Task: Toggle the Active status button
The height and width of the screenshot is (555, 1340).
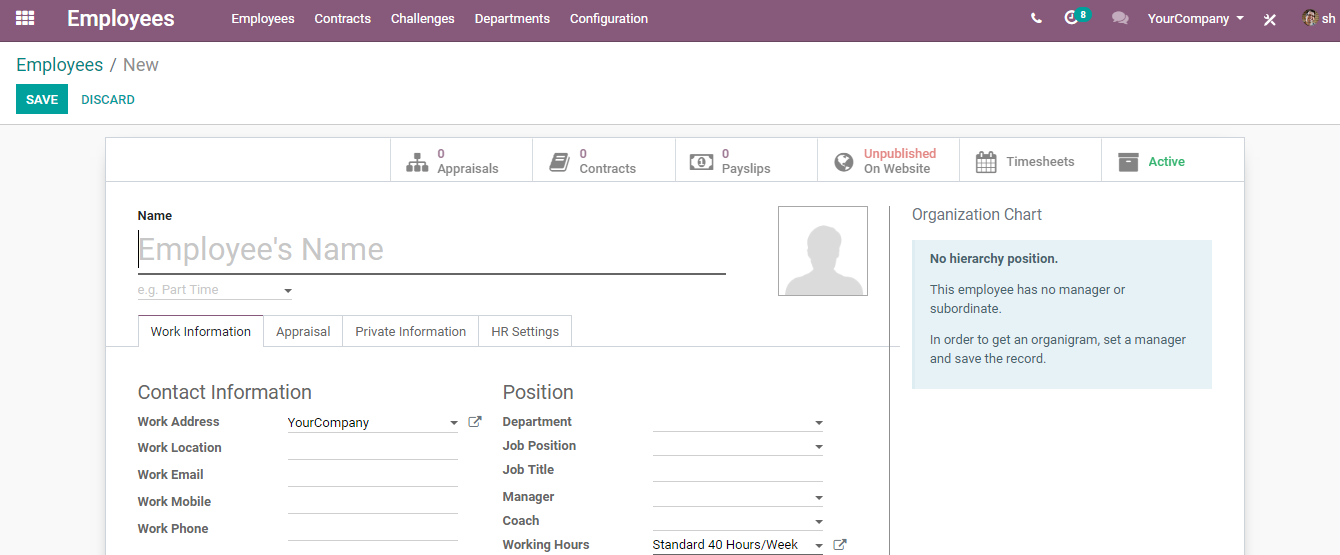Action: pos(1172,161)
